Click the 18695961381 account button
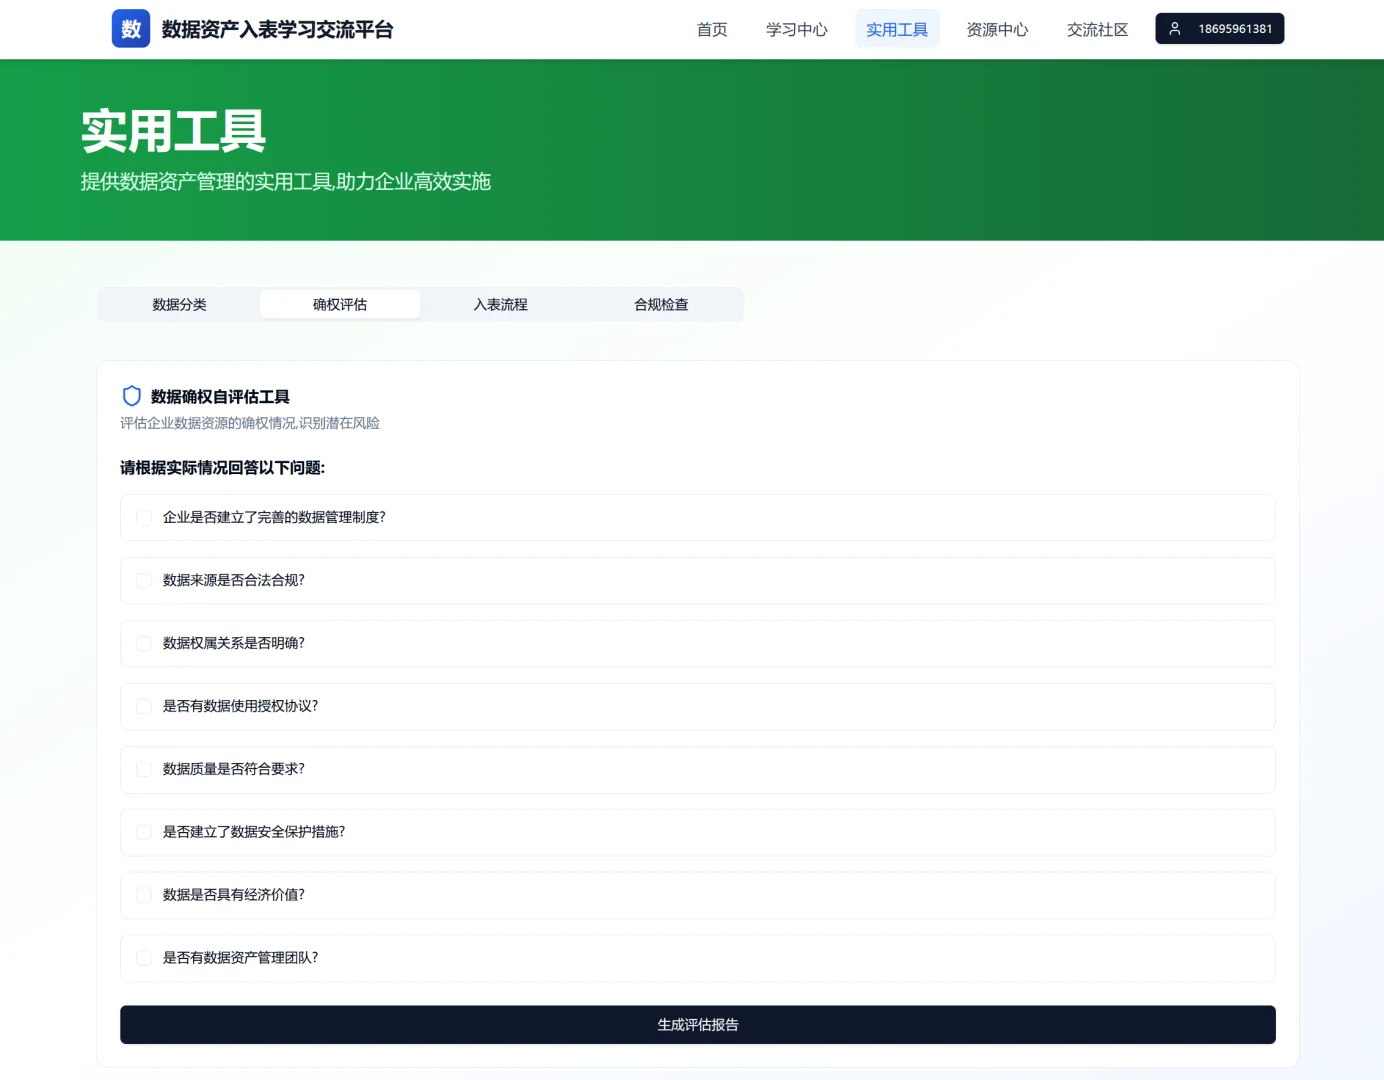Image resolution: width=1384 pixels, height=1080 pixels. point(1219,28)
